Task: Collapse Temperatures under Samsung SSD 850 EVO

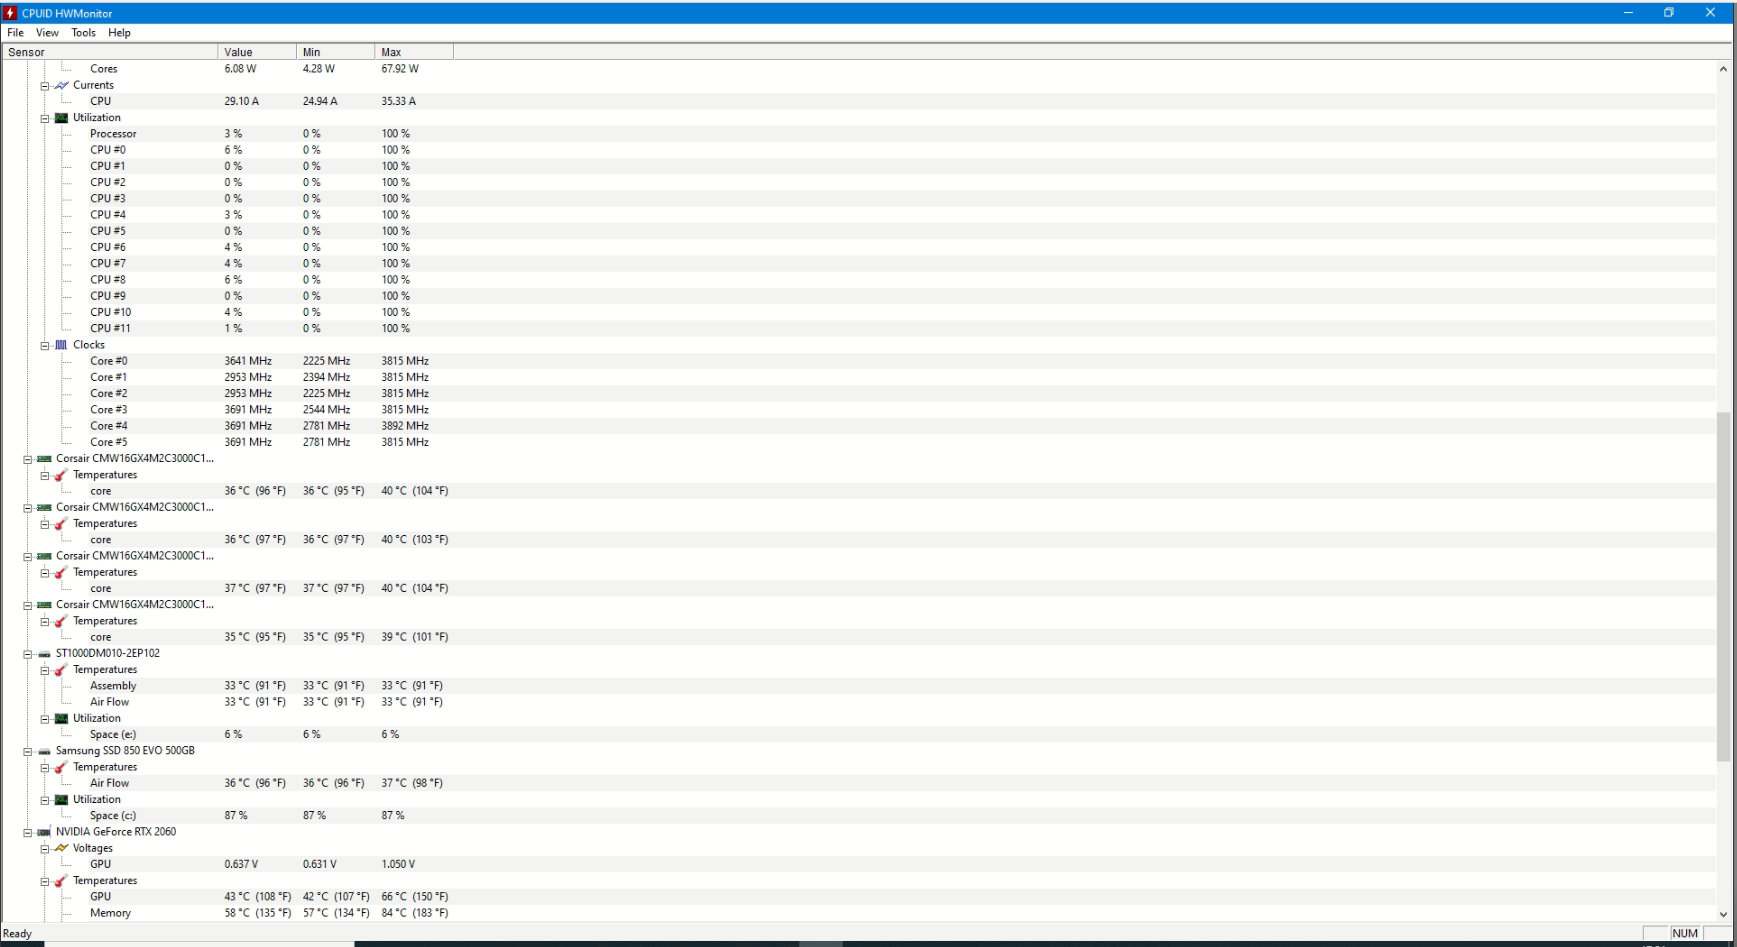Action: coord(45,768)
